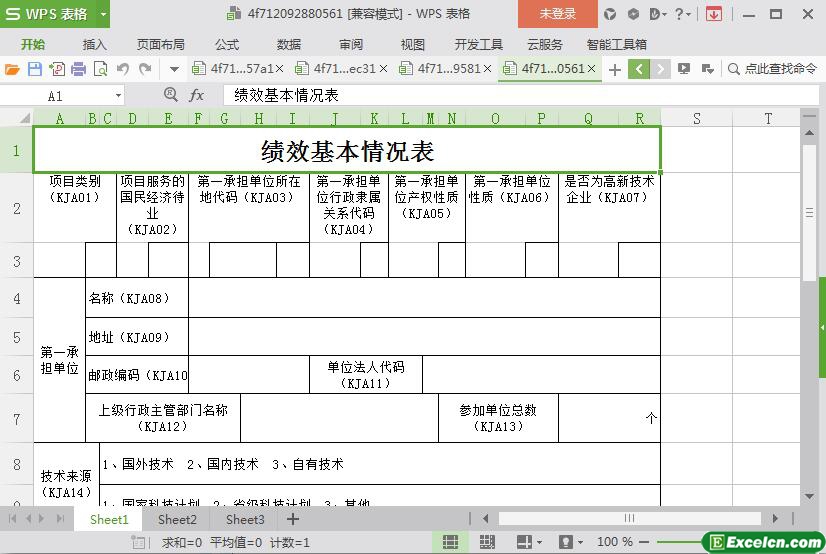Open the 插入 ribbon tab
The width and height of the screenshot is (826, 554).
[x=95, y=44]
